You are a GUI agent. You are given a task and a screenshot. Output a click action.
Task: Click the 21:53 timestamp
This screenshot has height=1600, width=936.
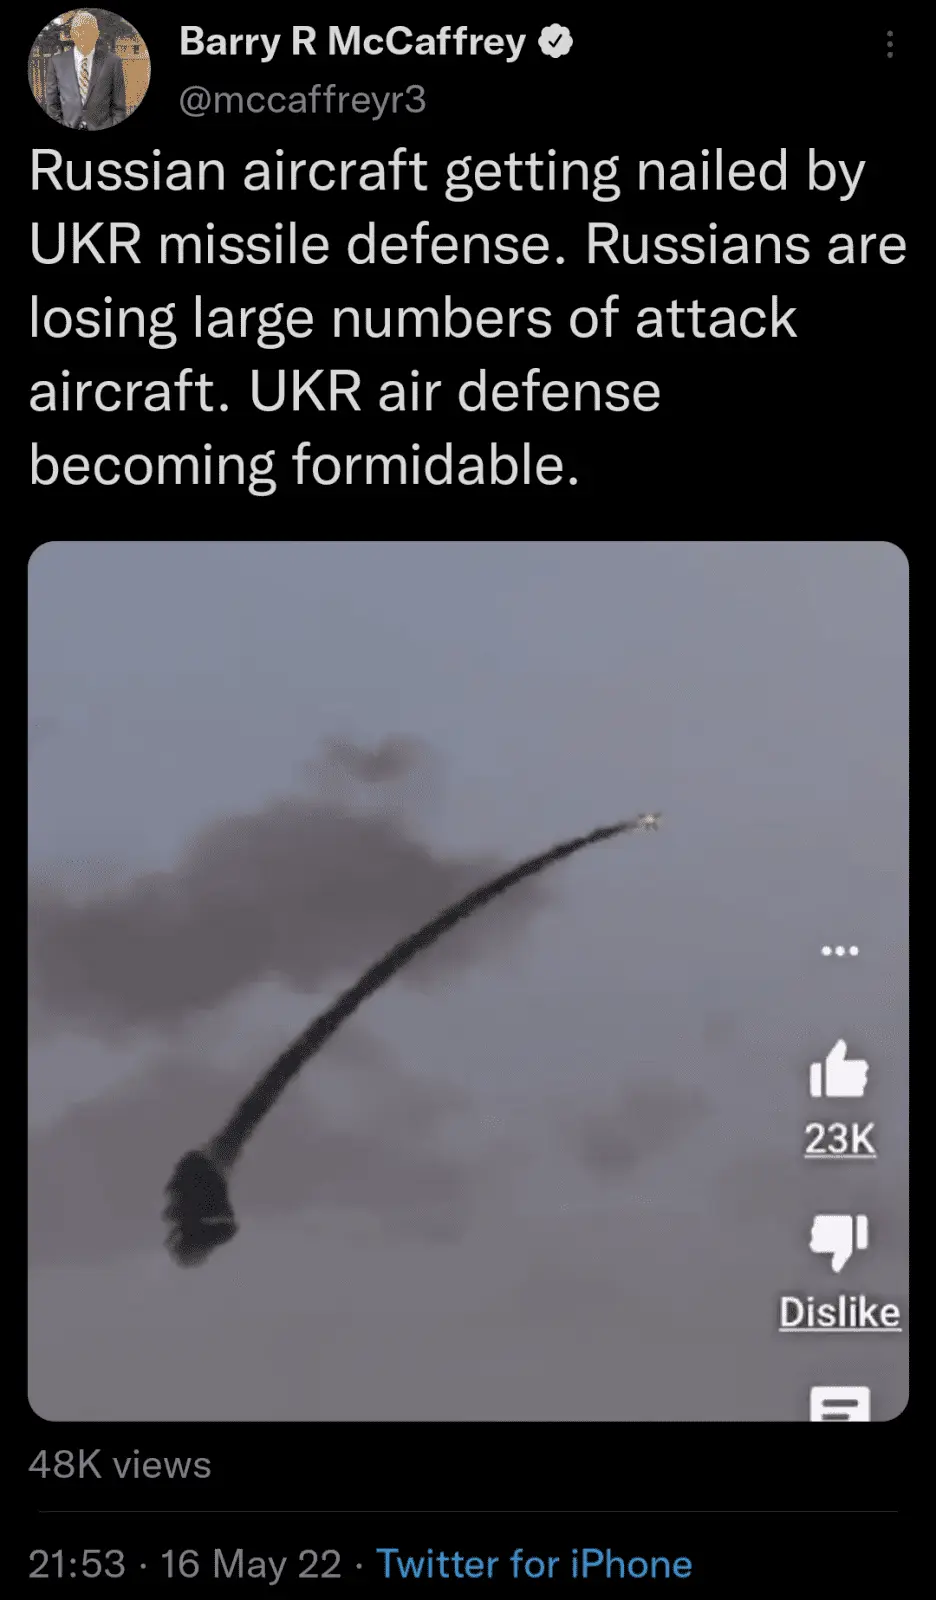(x=77, y=1564)
